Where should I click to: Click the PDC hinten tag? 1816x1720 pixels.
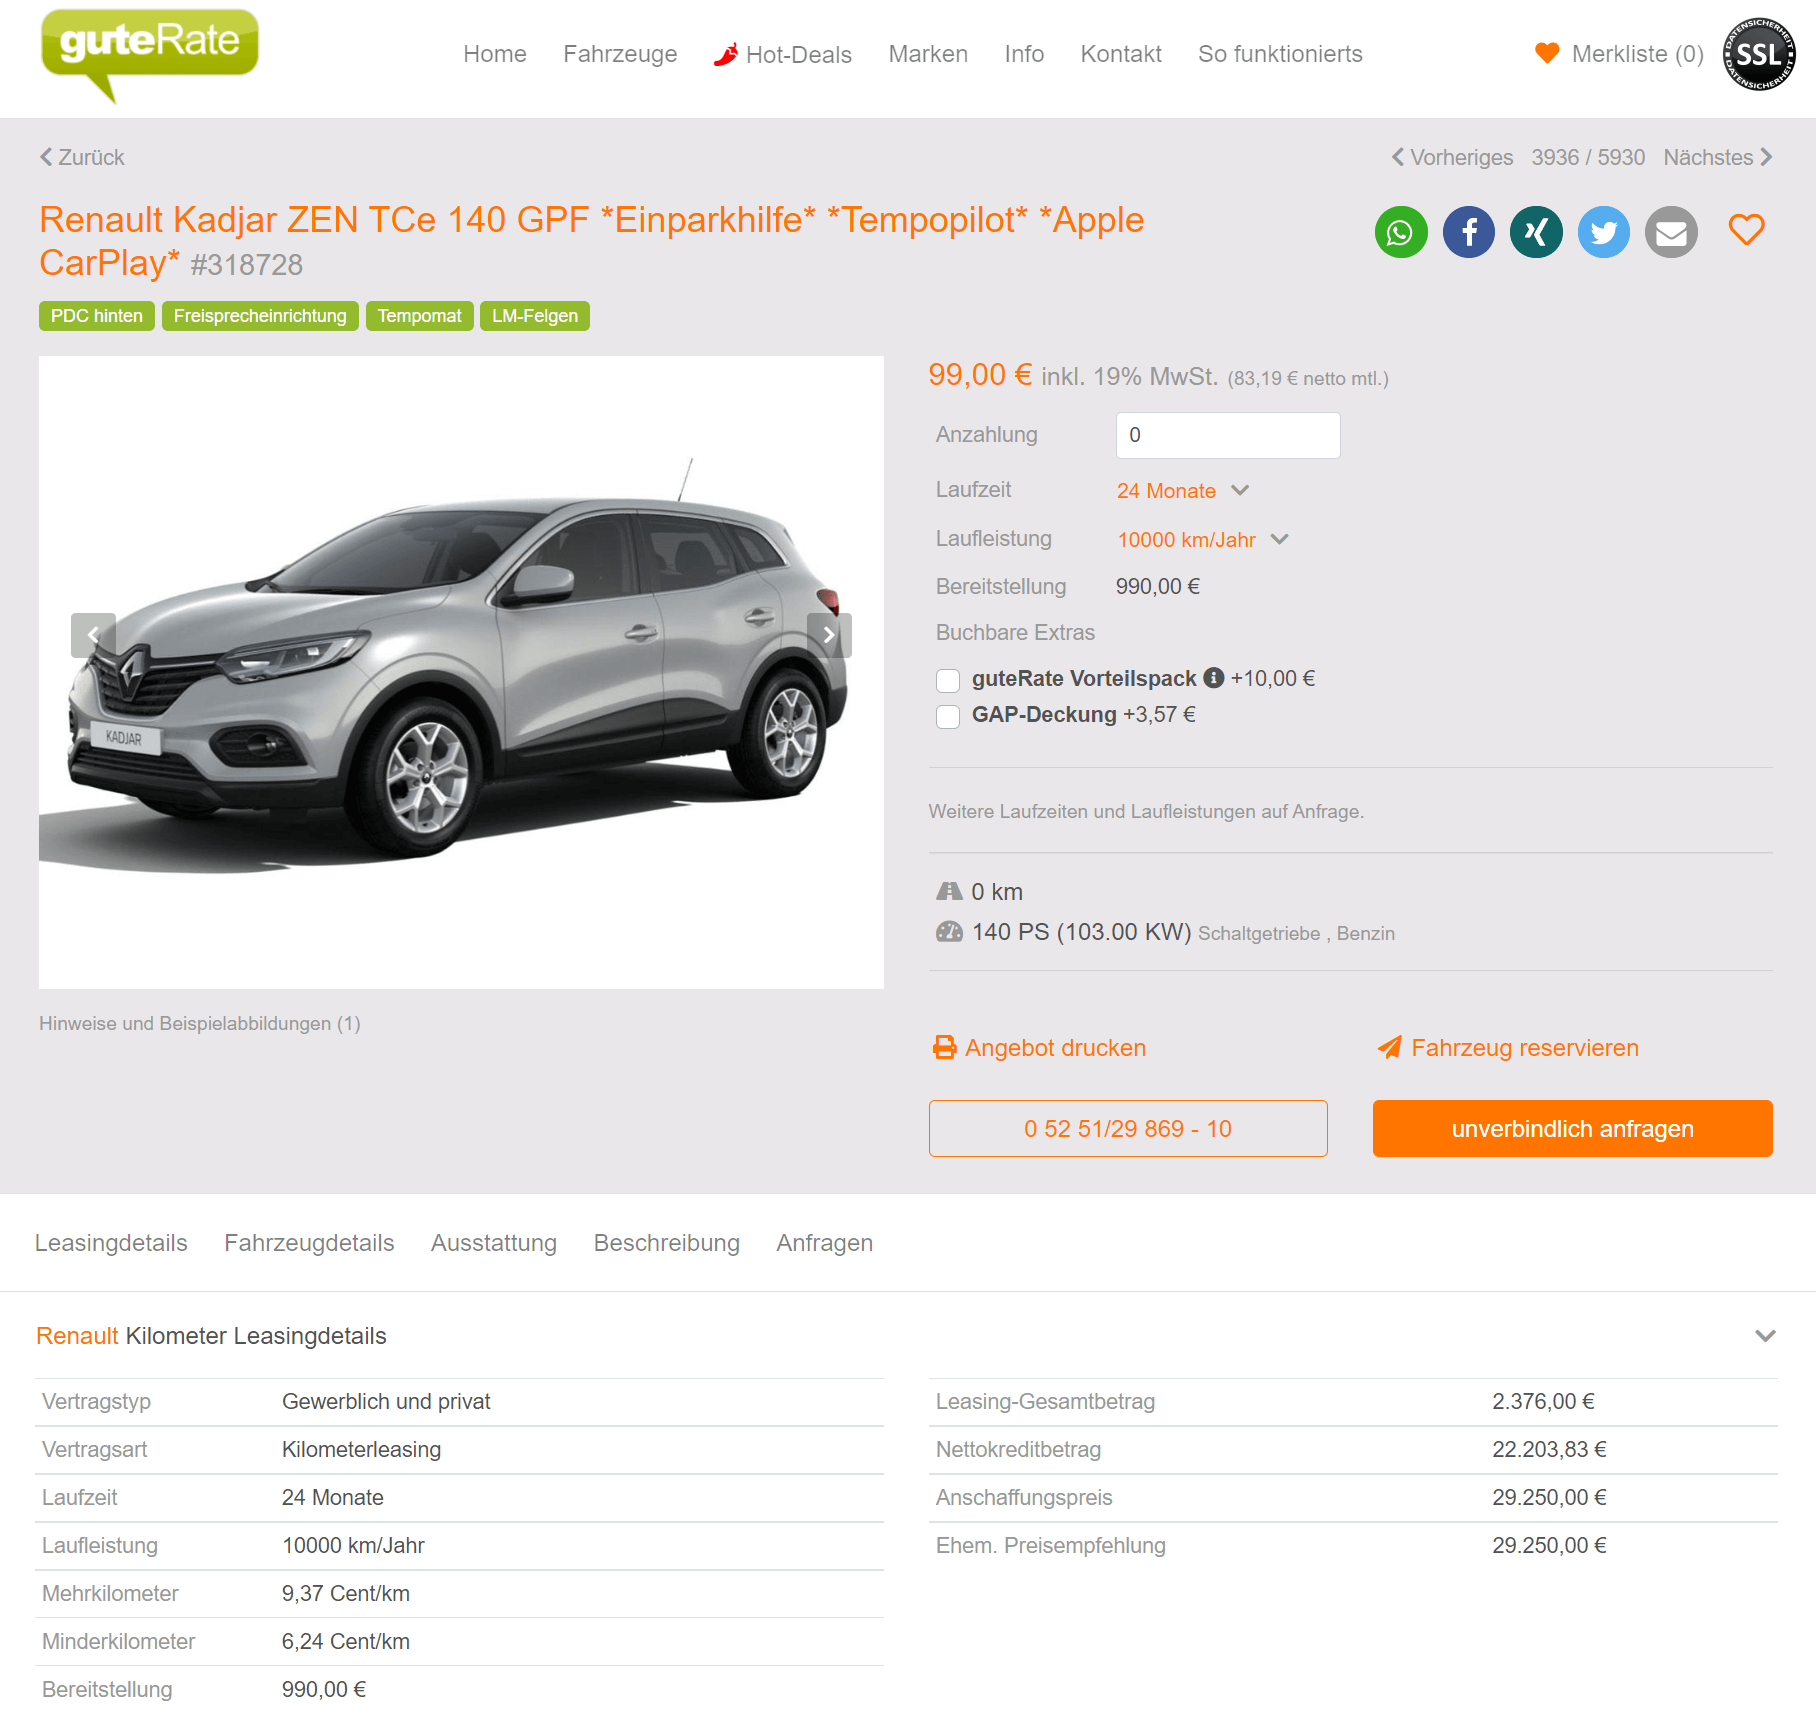97,316
